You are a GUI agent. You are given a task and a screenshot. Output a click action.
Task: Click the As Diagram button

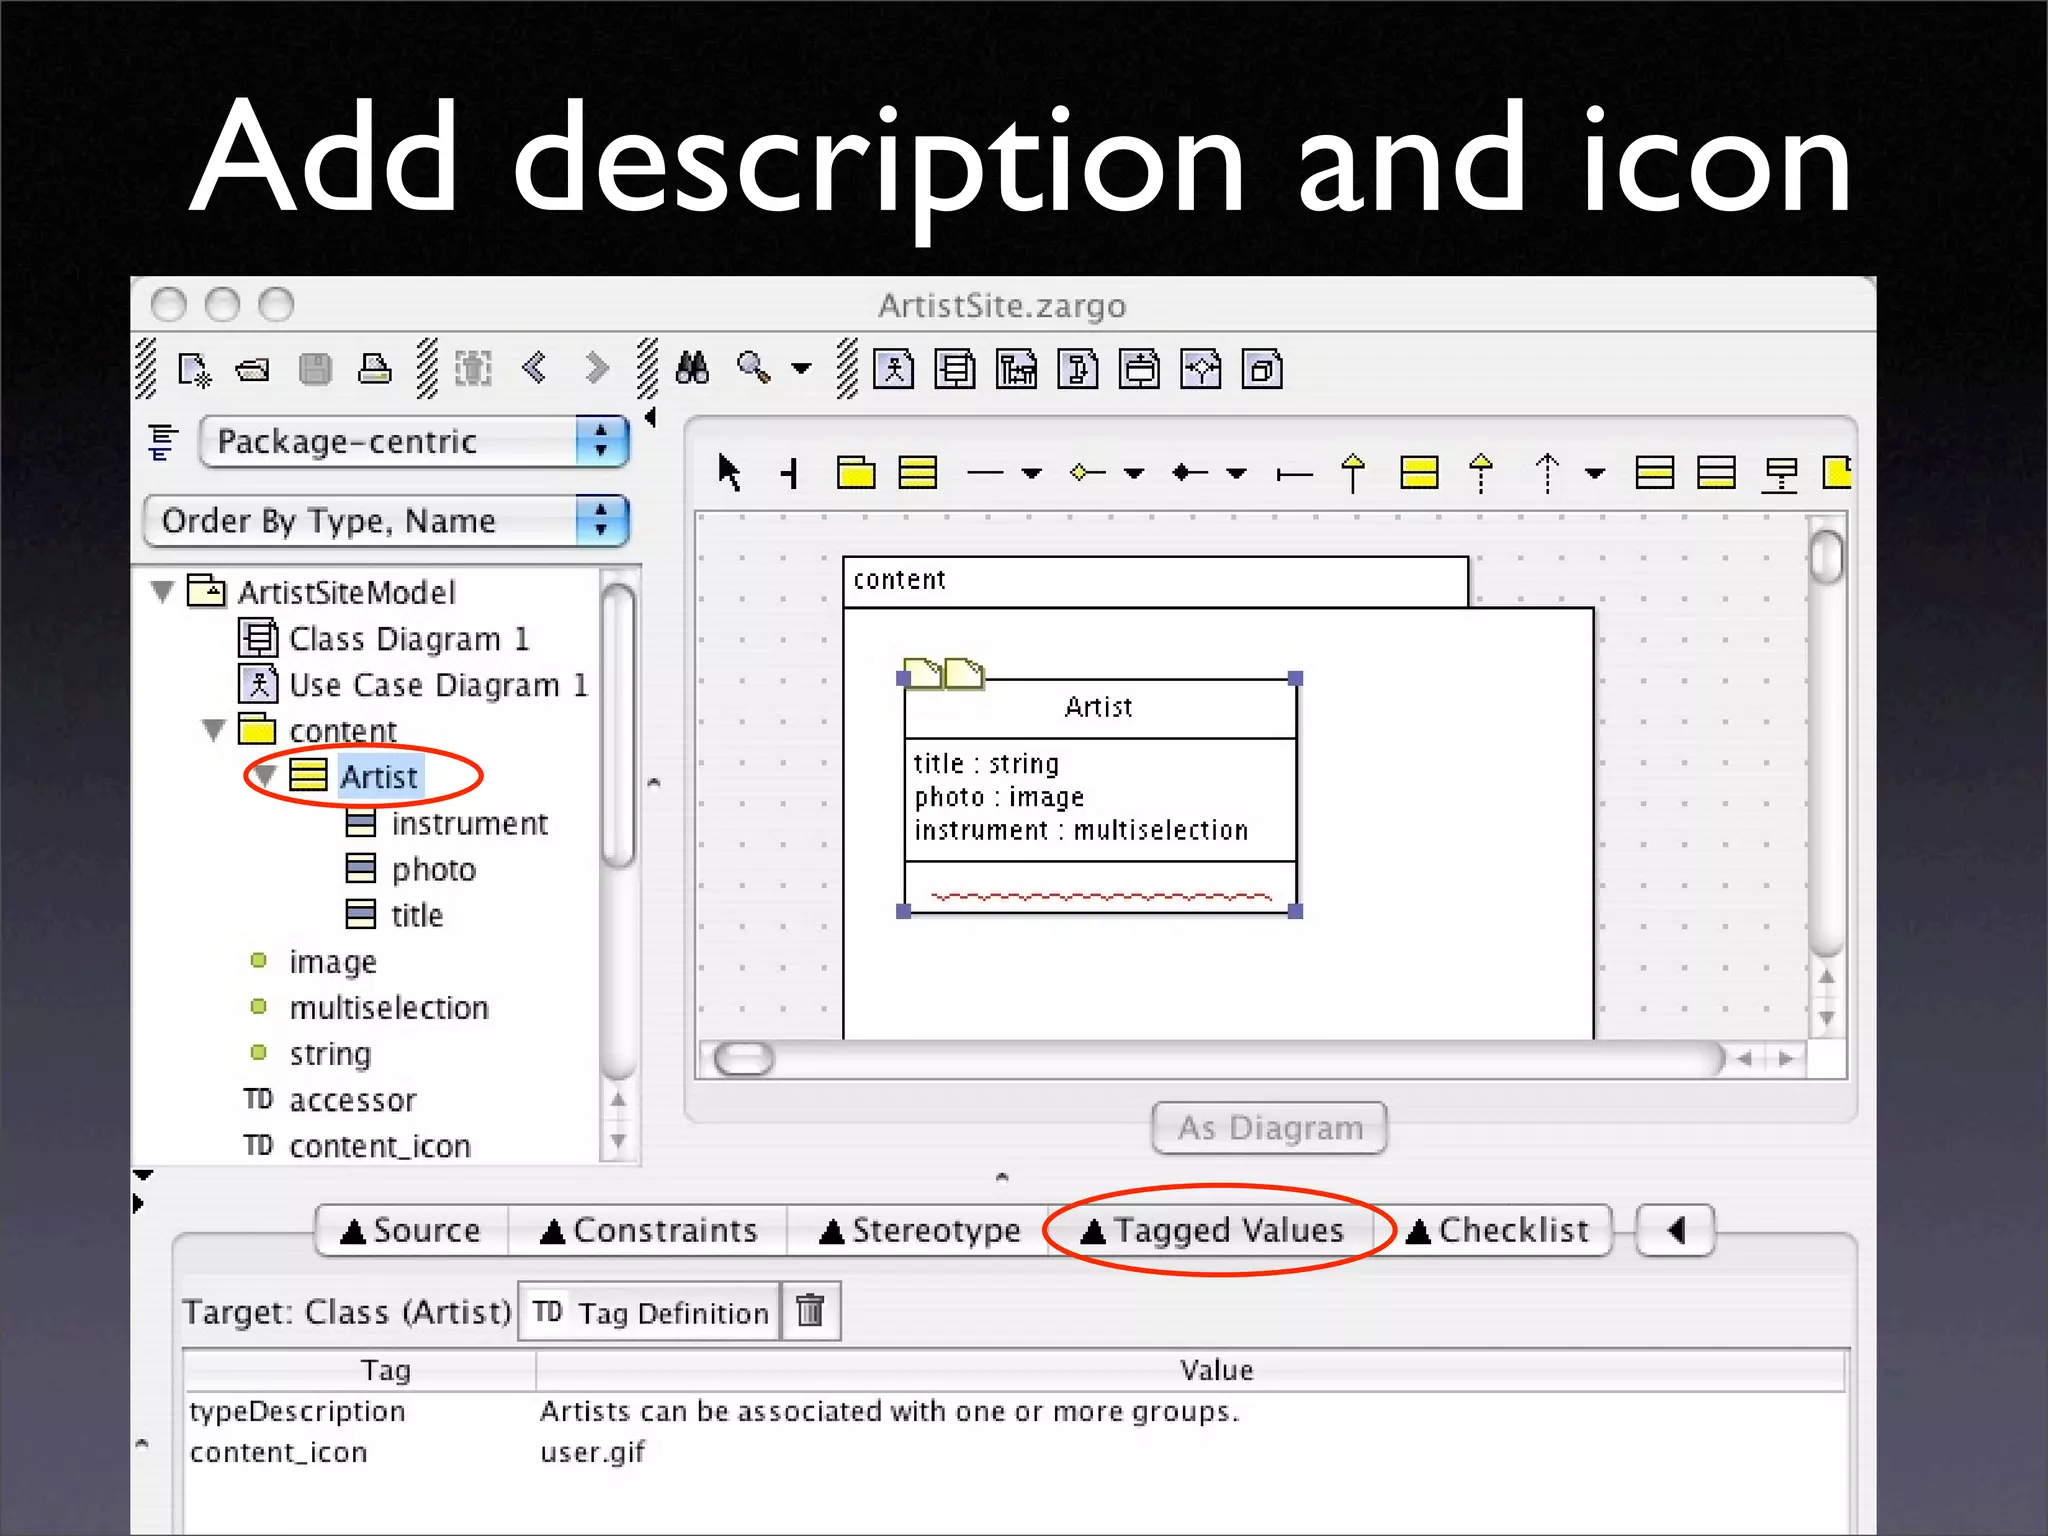coord(1269,1128)
